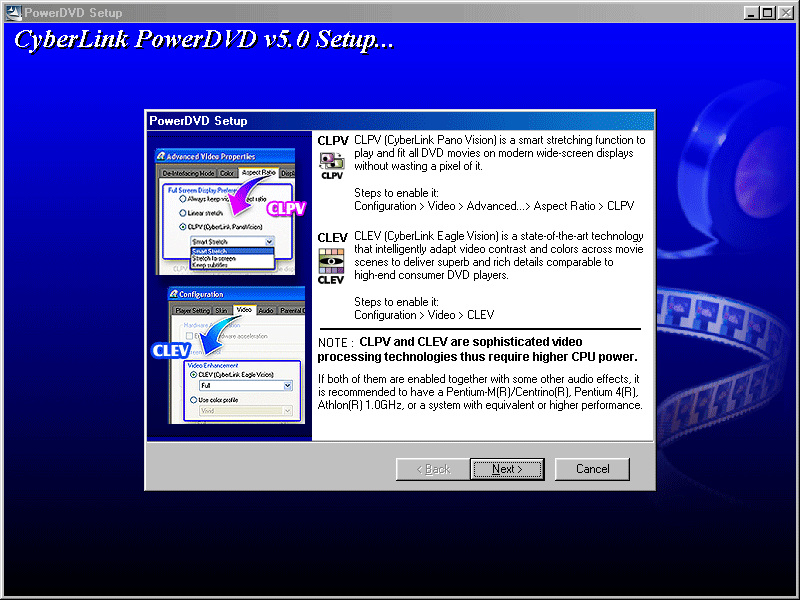Open the Smart Stretch dropdown in the illustration
800x600 pixels.
click(232, 241)
